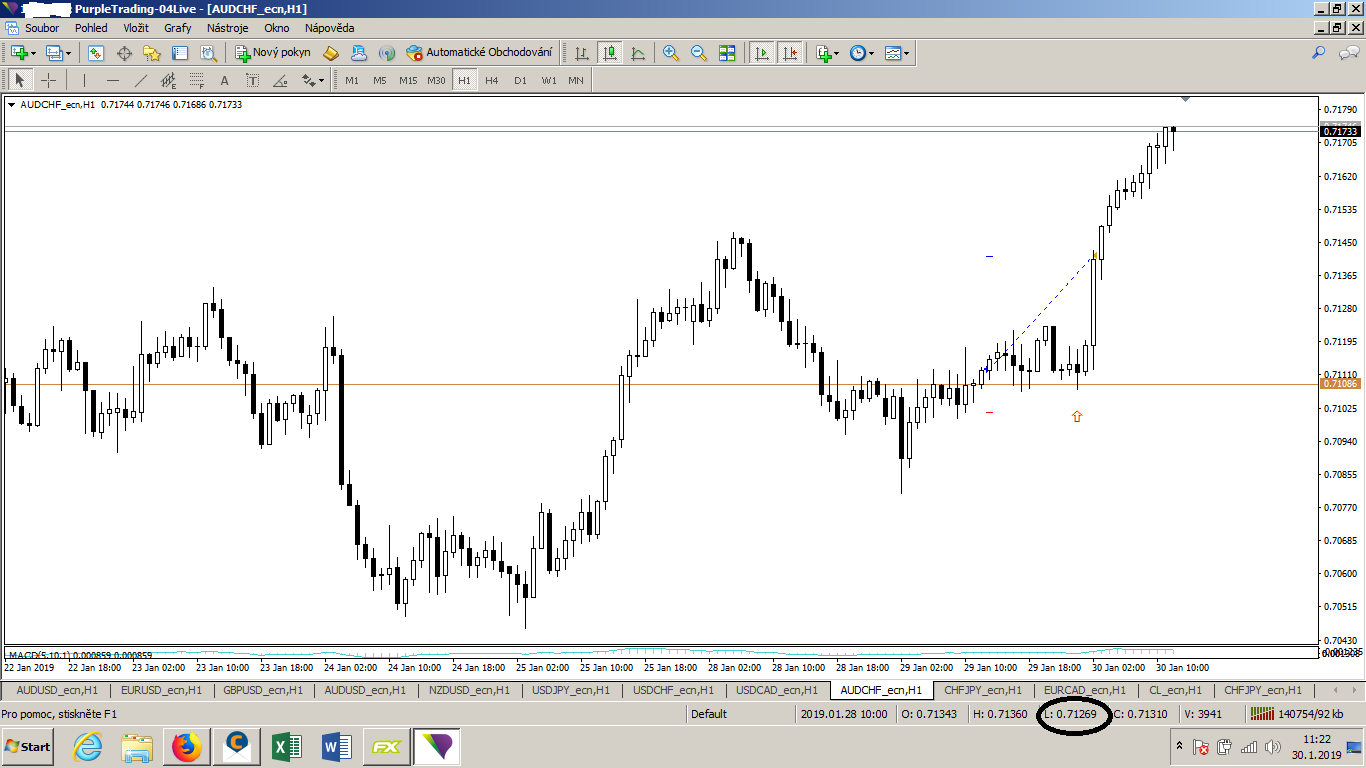The height and width of the screenshot is (768, 1366).
Task: Open the Nástroje menu
Action: click(227, 28)
